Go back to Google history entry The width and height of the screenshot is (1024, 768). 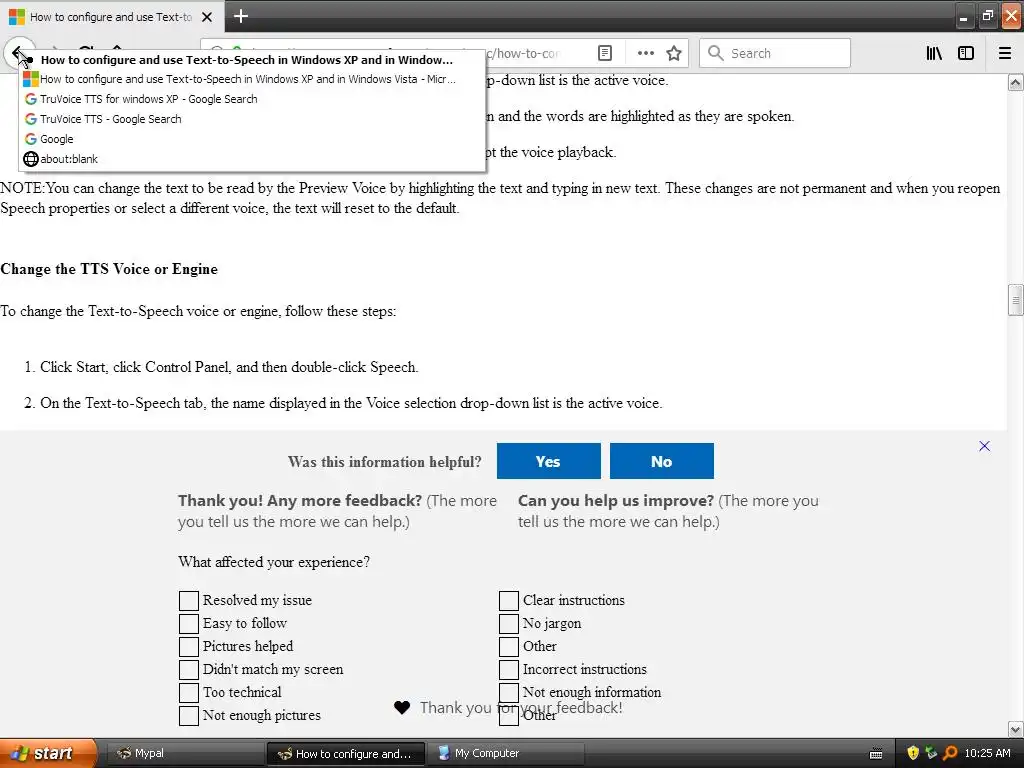251,139
